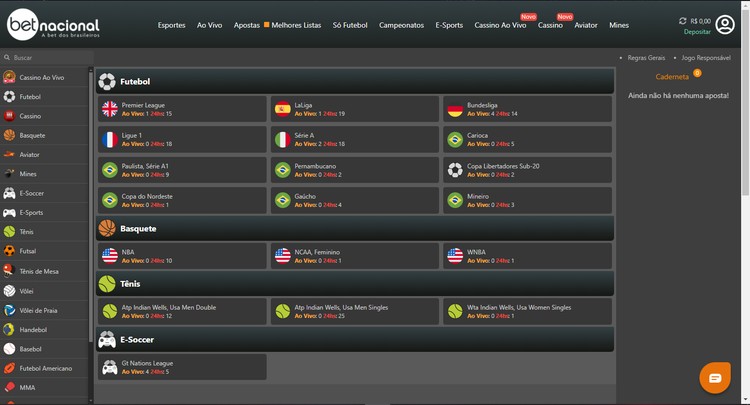750x405 pixels.
Task: Open Futsal in the sidebar
Action: pos(44,251)
